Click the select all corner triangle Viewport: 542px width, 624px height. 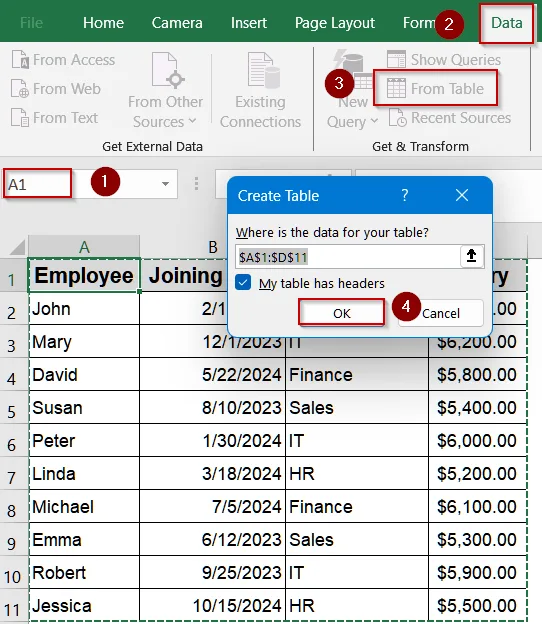(17, 247)
